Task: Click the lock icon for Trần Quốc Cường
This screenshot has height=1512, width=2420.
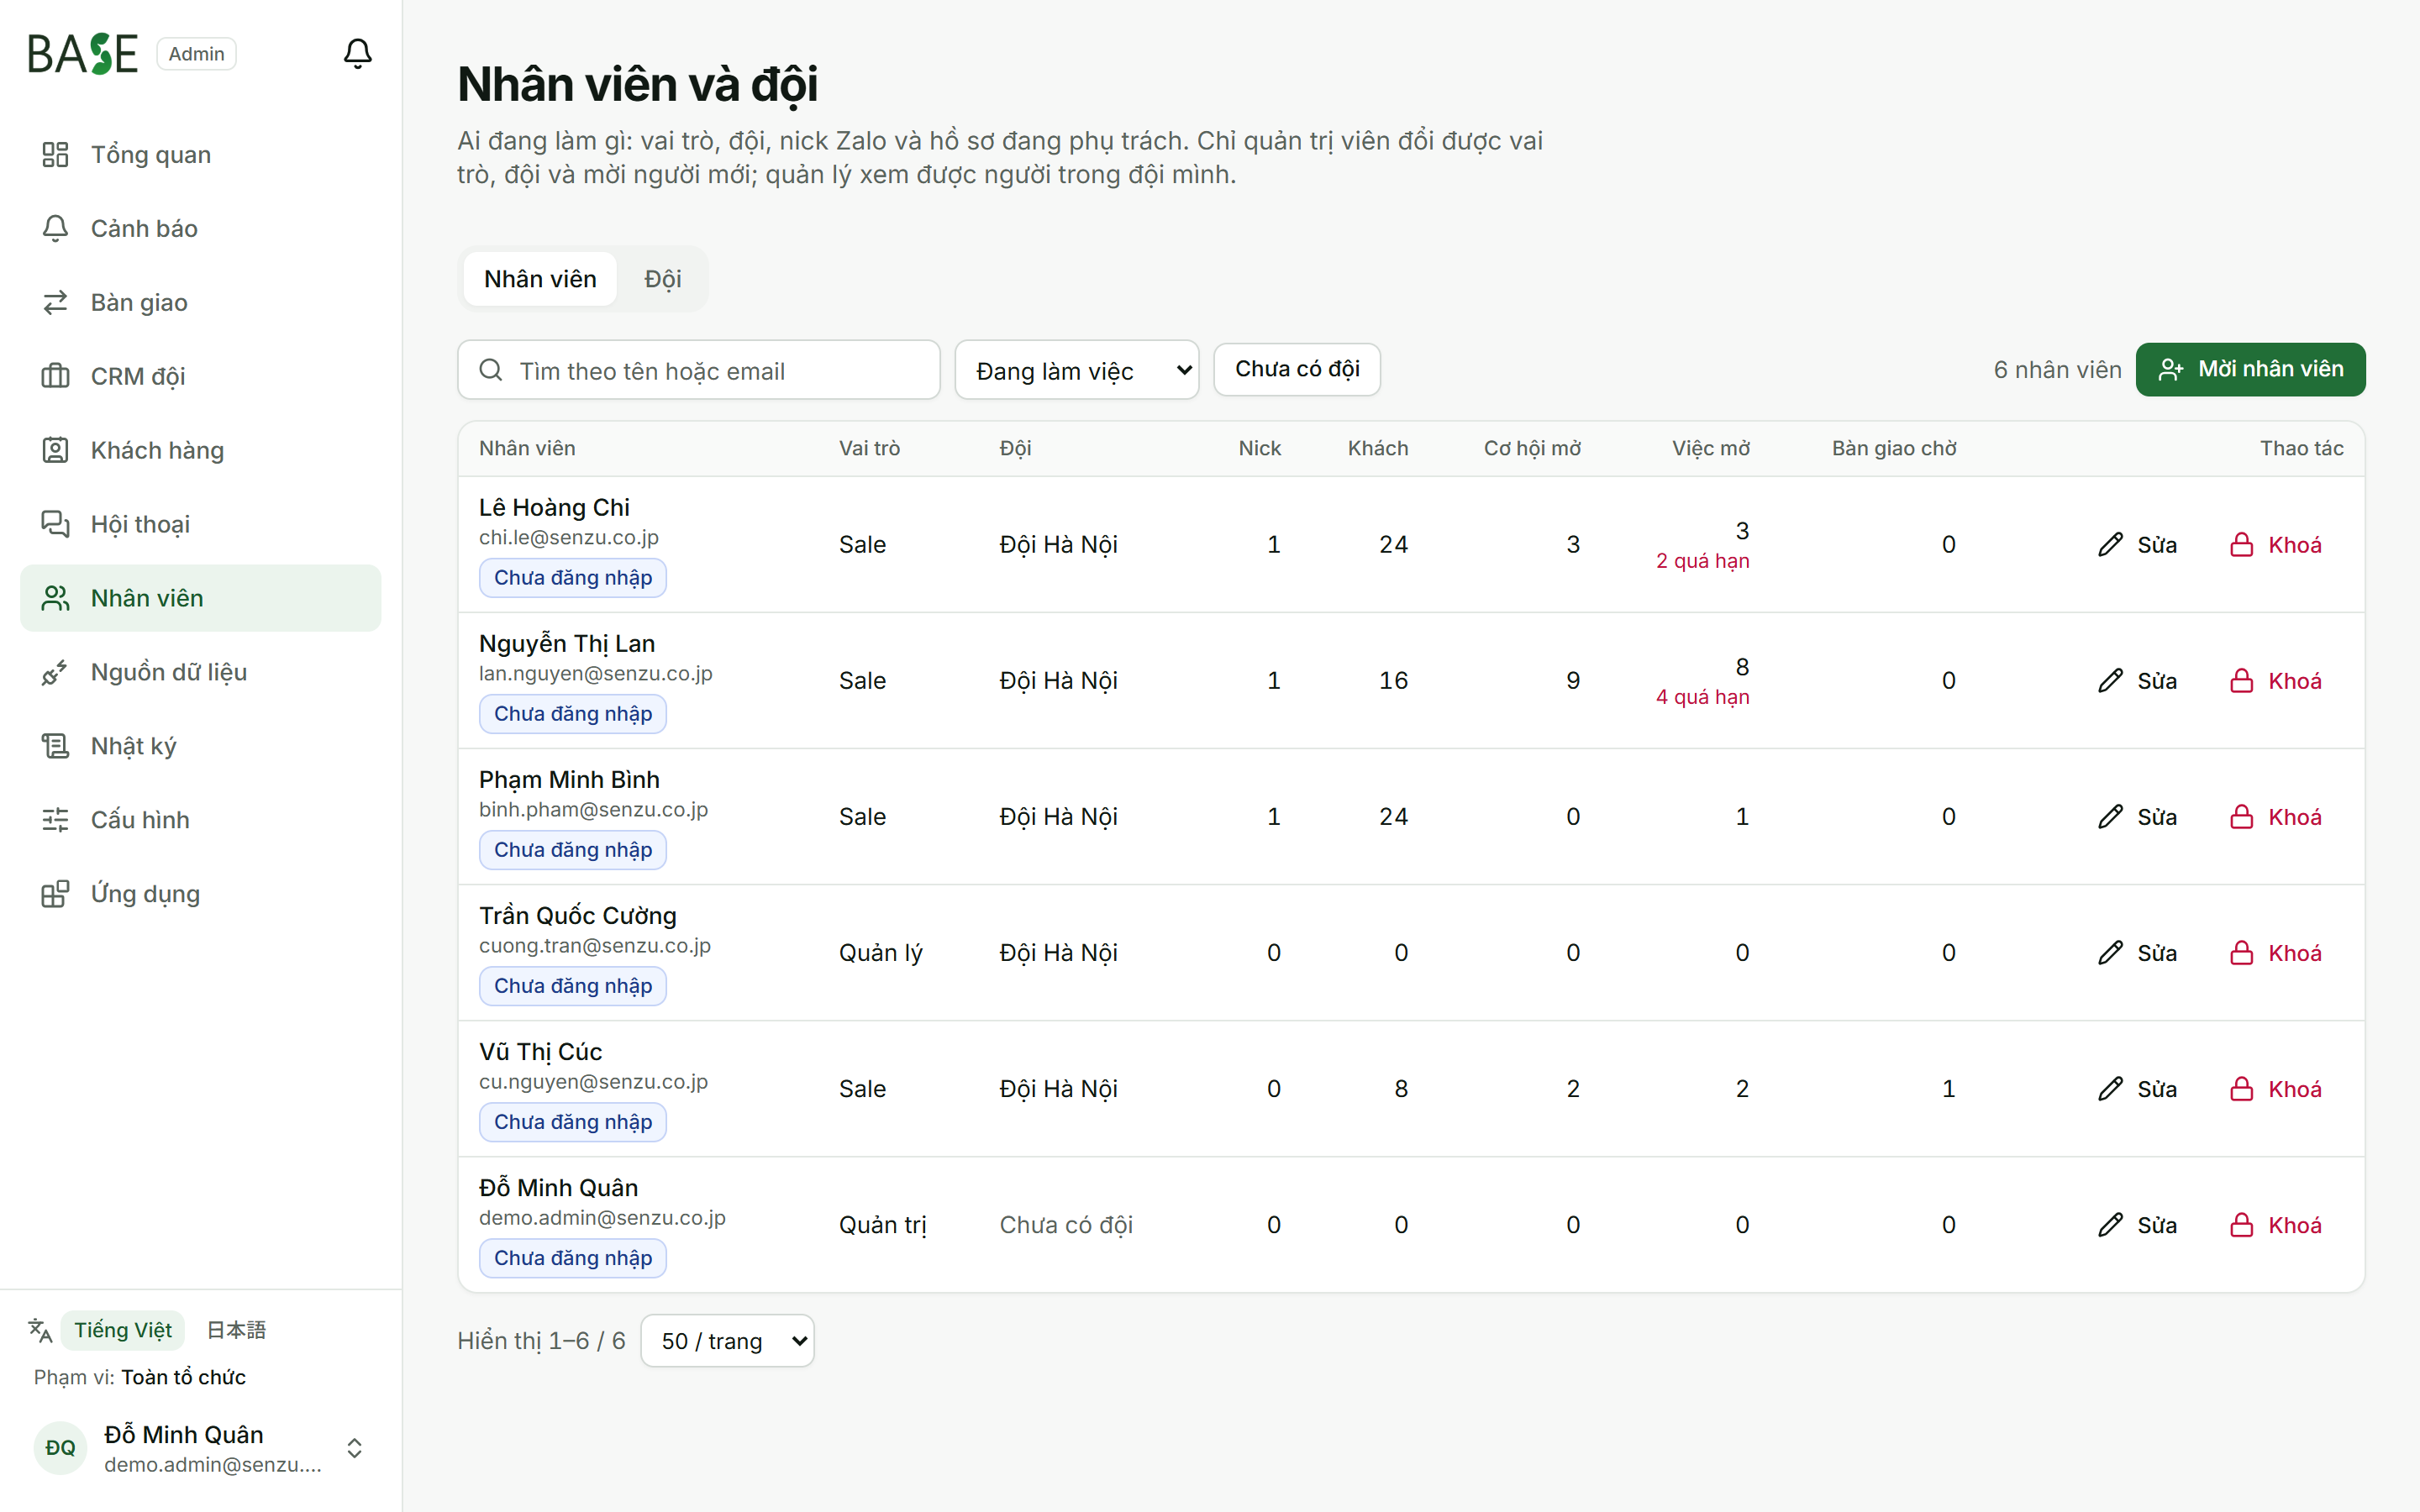Action: coord(2242,952)
